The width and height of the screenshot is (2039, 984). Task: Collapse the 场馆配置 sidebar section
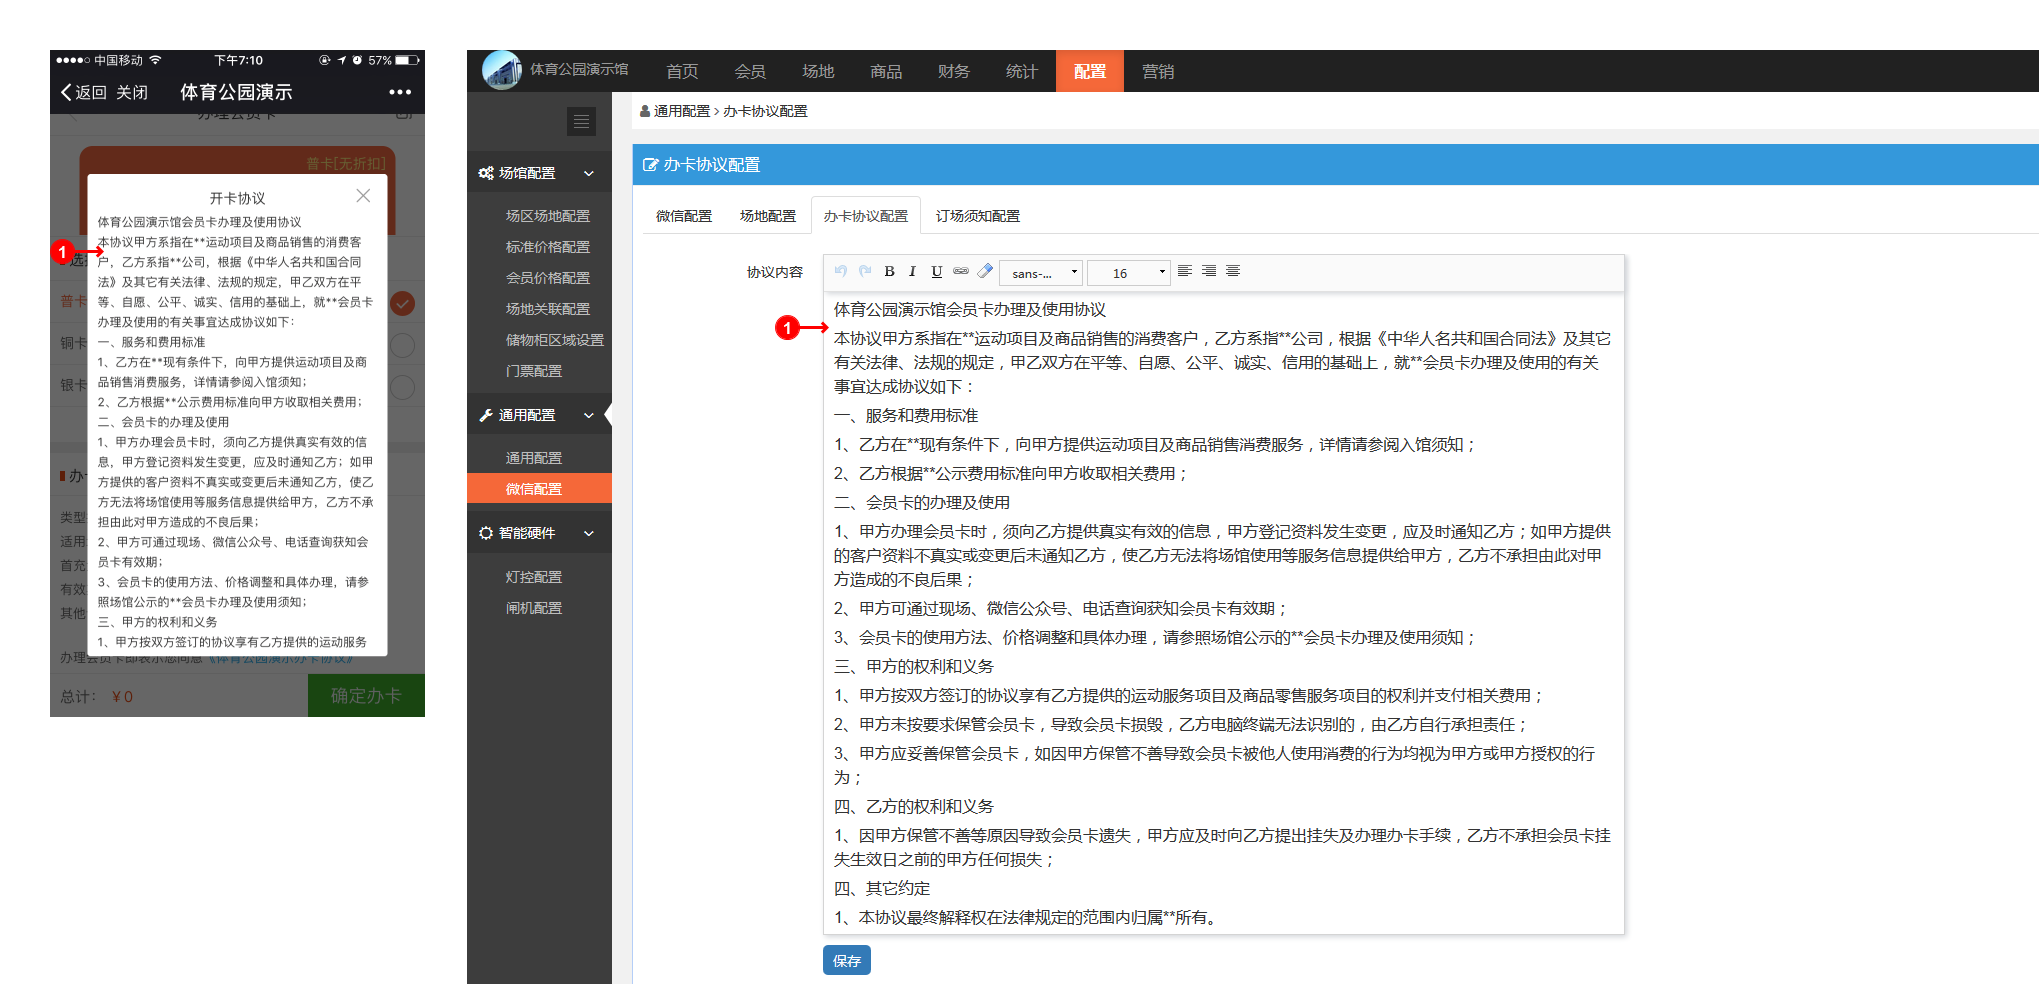tap(589, 173)
